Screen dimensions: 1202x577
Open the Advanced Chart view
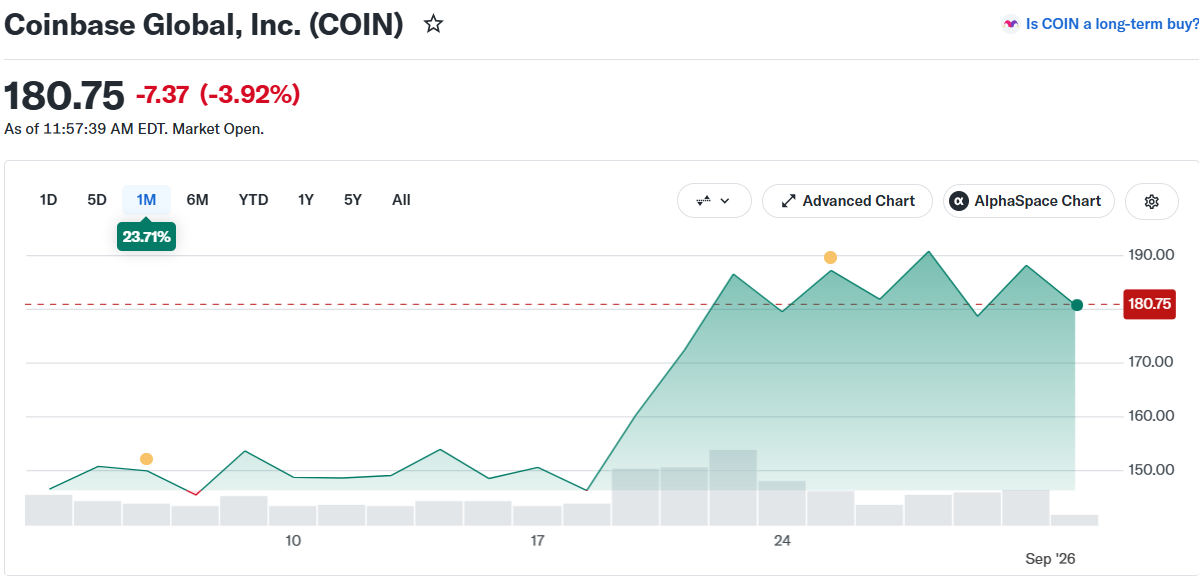(x=847, y=201)
